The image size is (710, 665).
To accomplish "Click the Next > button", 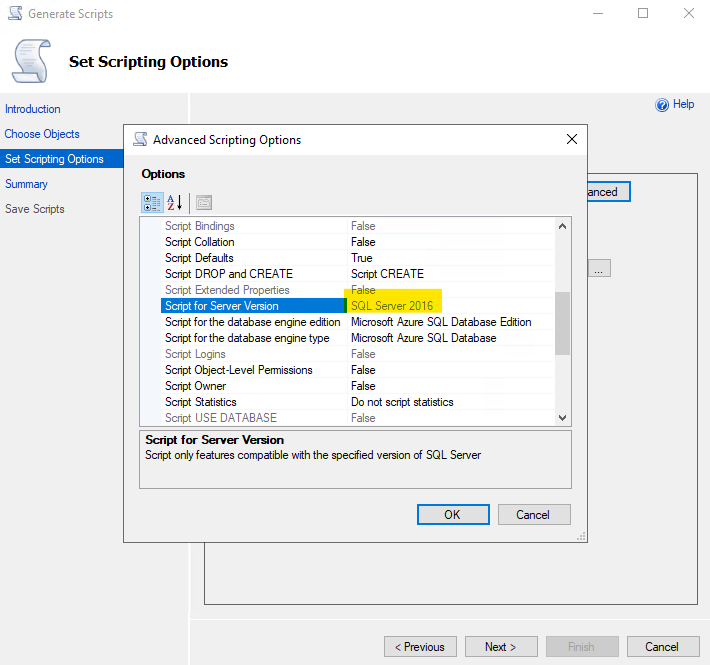I will tap(501, 646).
